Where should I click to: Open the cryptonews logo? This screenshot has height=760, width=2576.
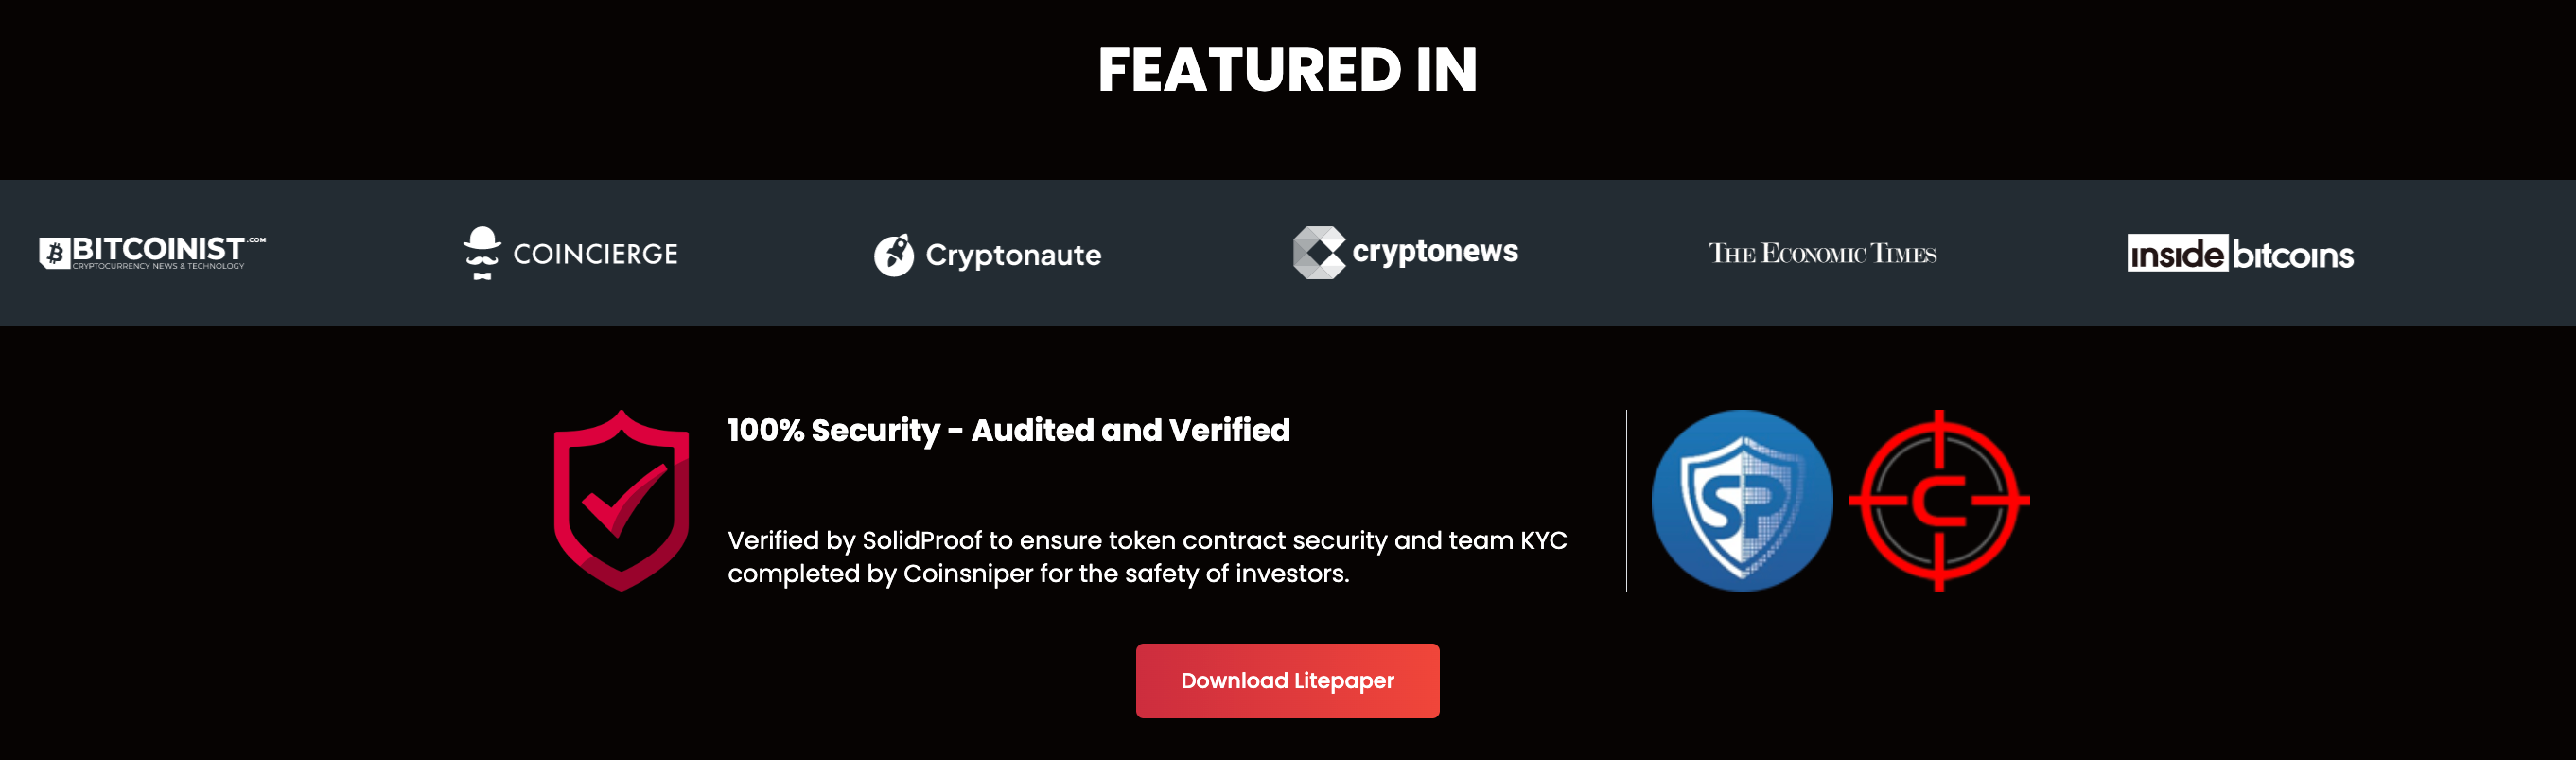(x=1405, y=252)
